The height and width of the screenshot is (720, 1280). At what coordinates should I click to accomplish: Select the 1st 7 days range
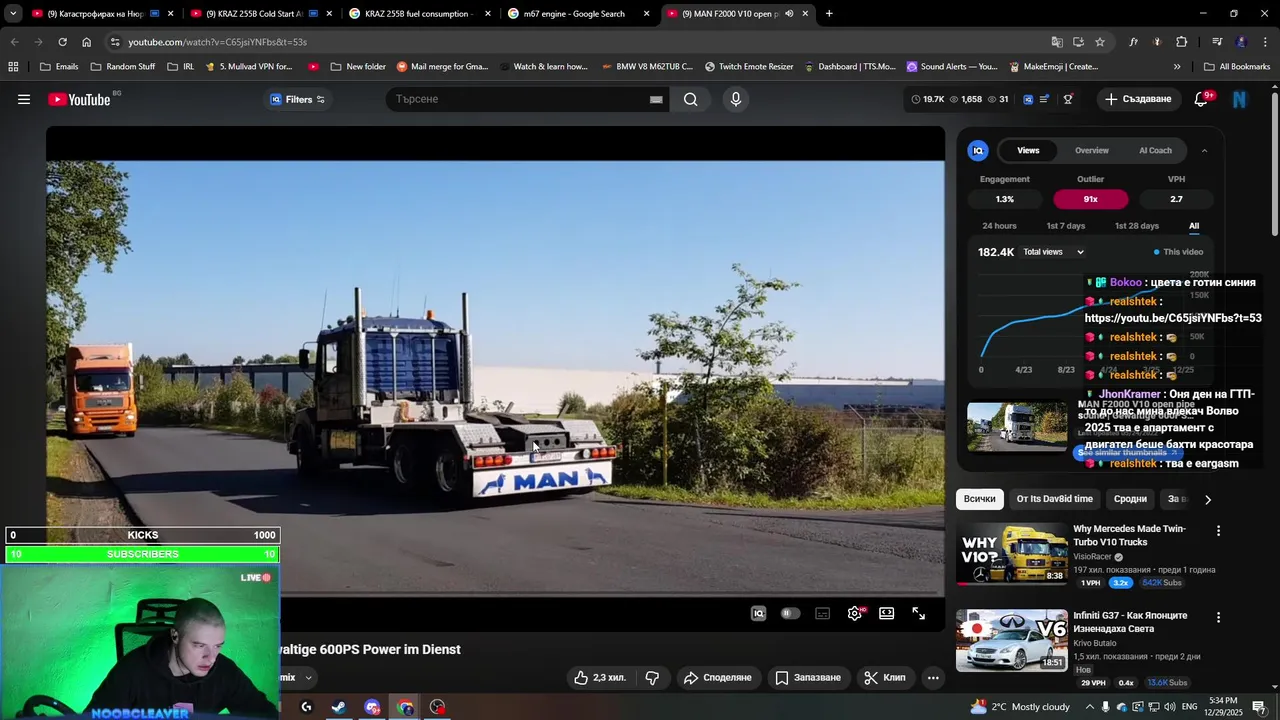click(1065, 226)
